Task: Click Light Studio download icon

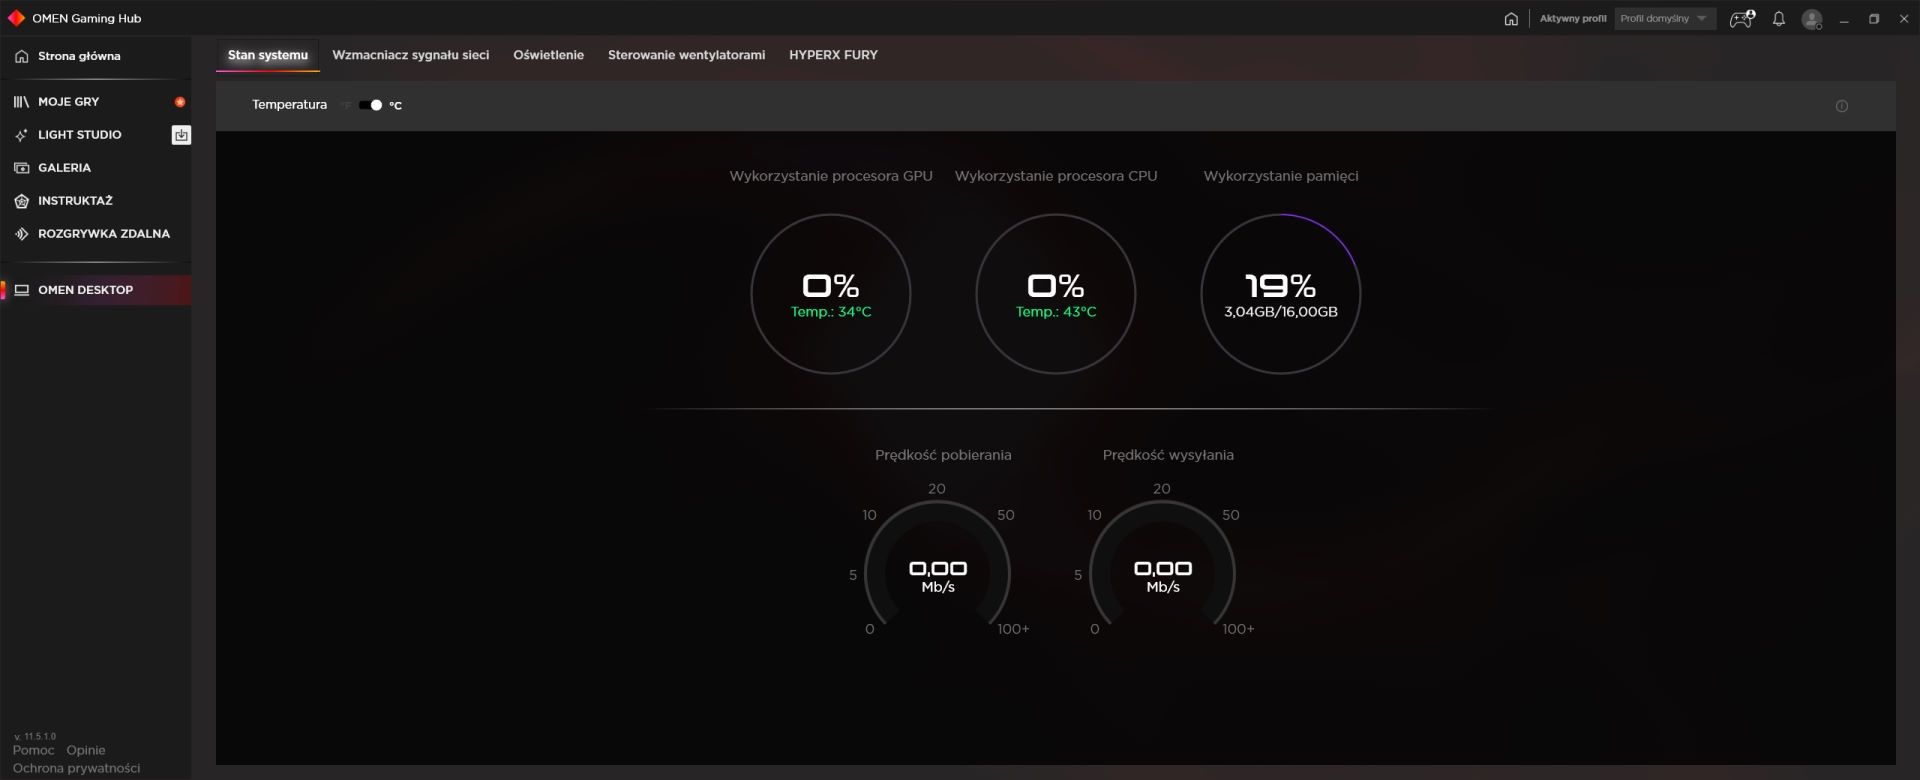Action: [181, 135]
